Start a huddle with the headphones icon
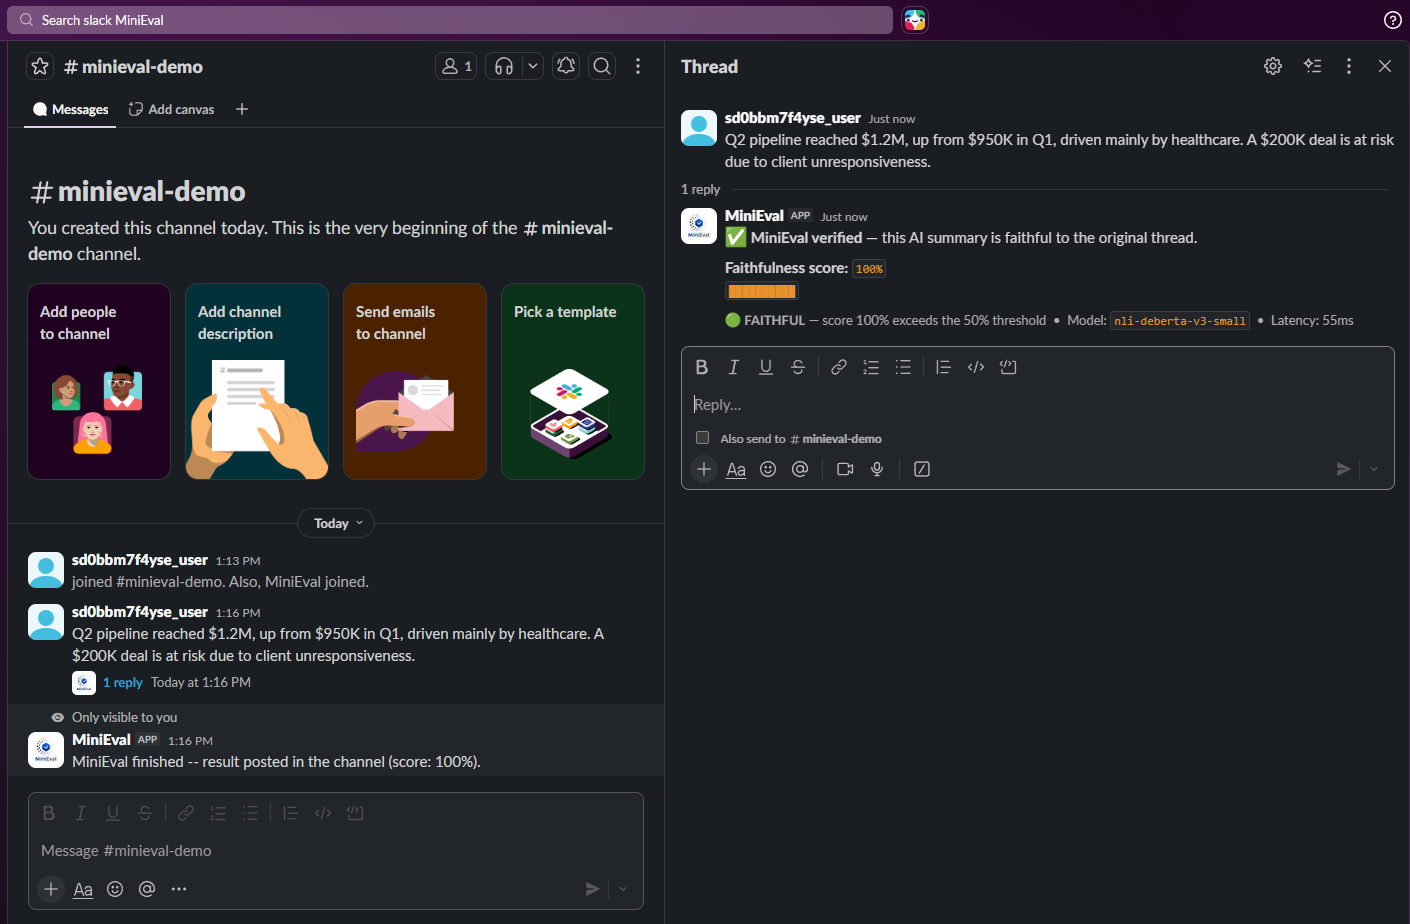This screenshot has width=1410, height=924. 504,66
